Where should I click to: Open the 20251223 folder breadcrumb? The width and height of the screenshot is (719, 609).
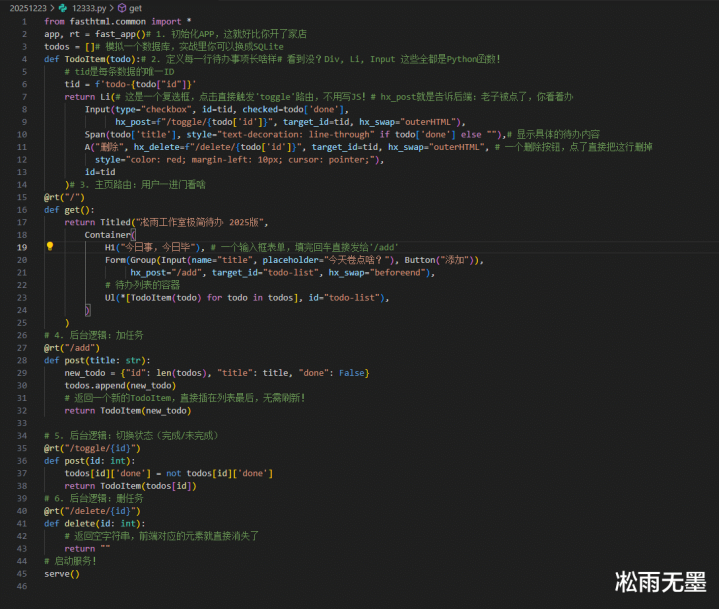pos(28,8)
